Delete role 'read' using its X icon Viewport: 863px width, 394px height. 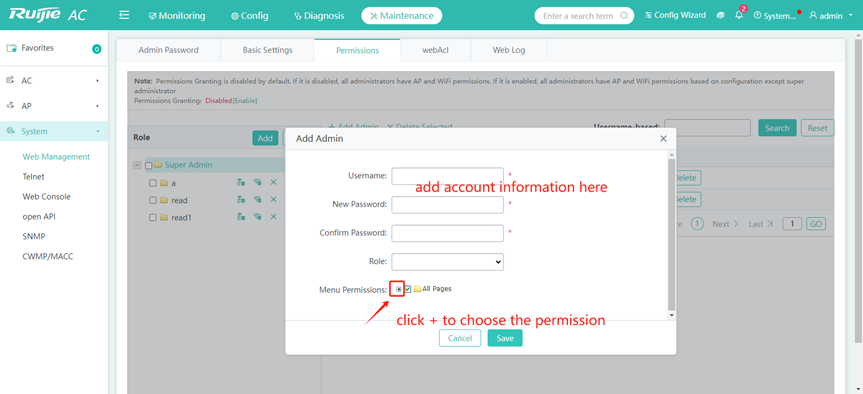pyautogui.click(x=273, y=200)
